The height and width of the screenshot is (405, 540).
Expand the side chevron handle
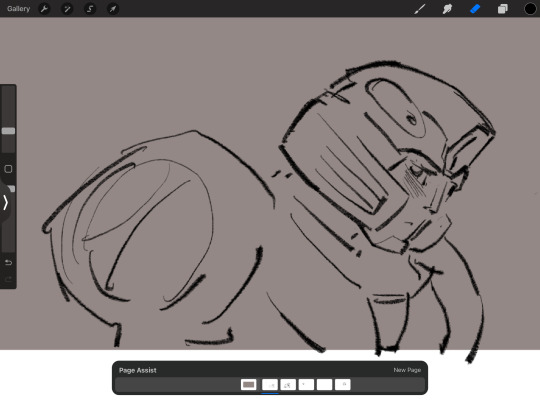click(x=5, y=202)
